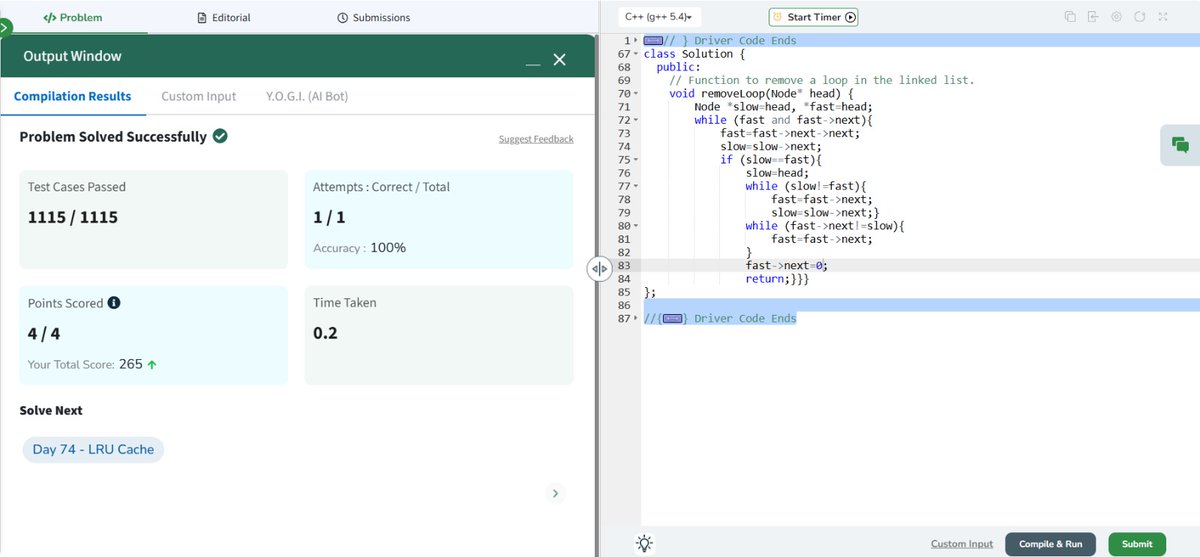
Task: Click the next chevron in Solve Next
Action: [x=556, y=493]
